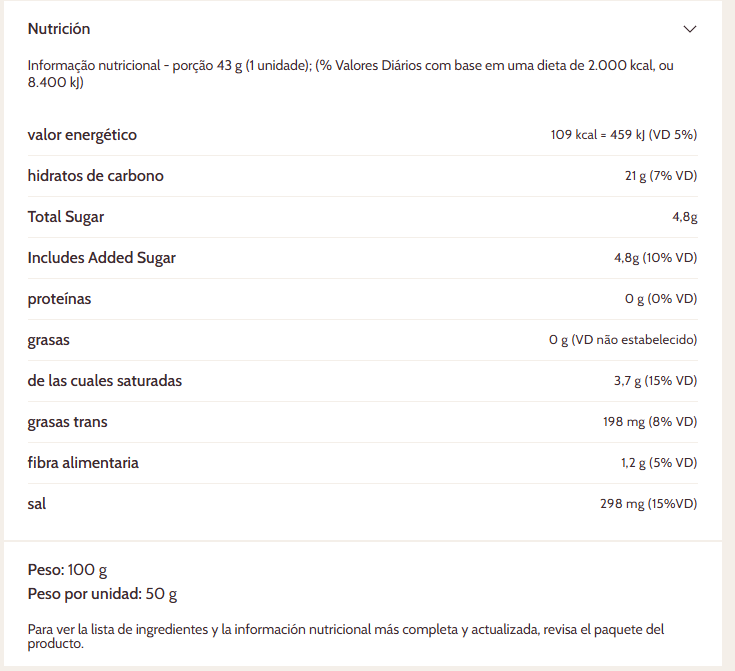The width and height of the screenshot is (735, 671).
Task: Click the proteínas row label
Action: click(59, 299)
